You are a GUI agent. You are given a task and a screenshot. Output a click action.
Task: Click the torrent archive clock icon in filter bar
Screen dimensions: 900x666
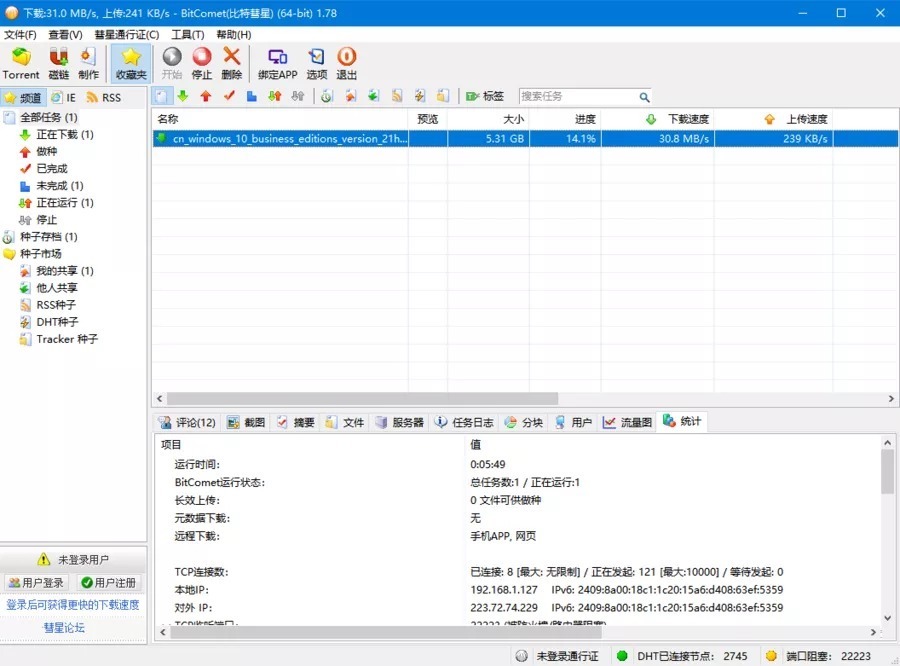click(327, 96)
